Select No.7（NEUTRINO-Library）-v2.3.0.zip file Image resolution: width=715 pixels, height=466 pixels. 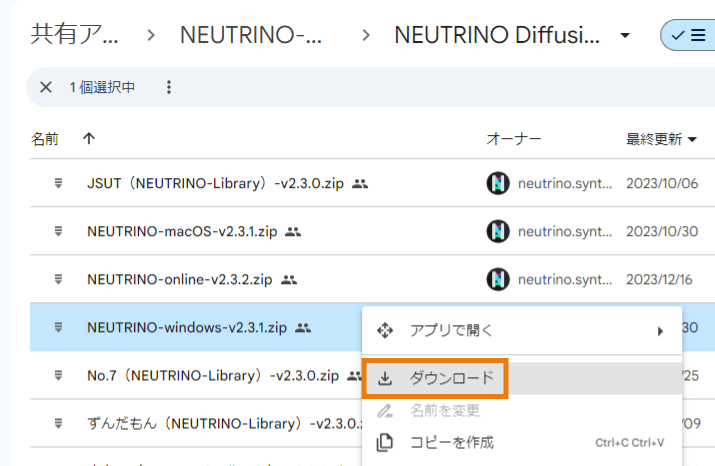pos(213,376)
